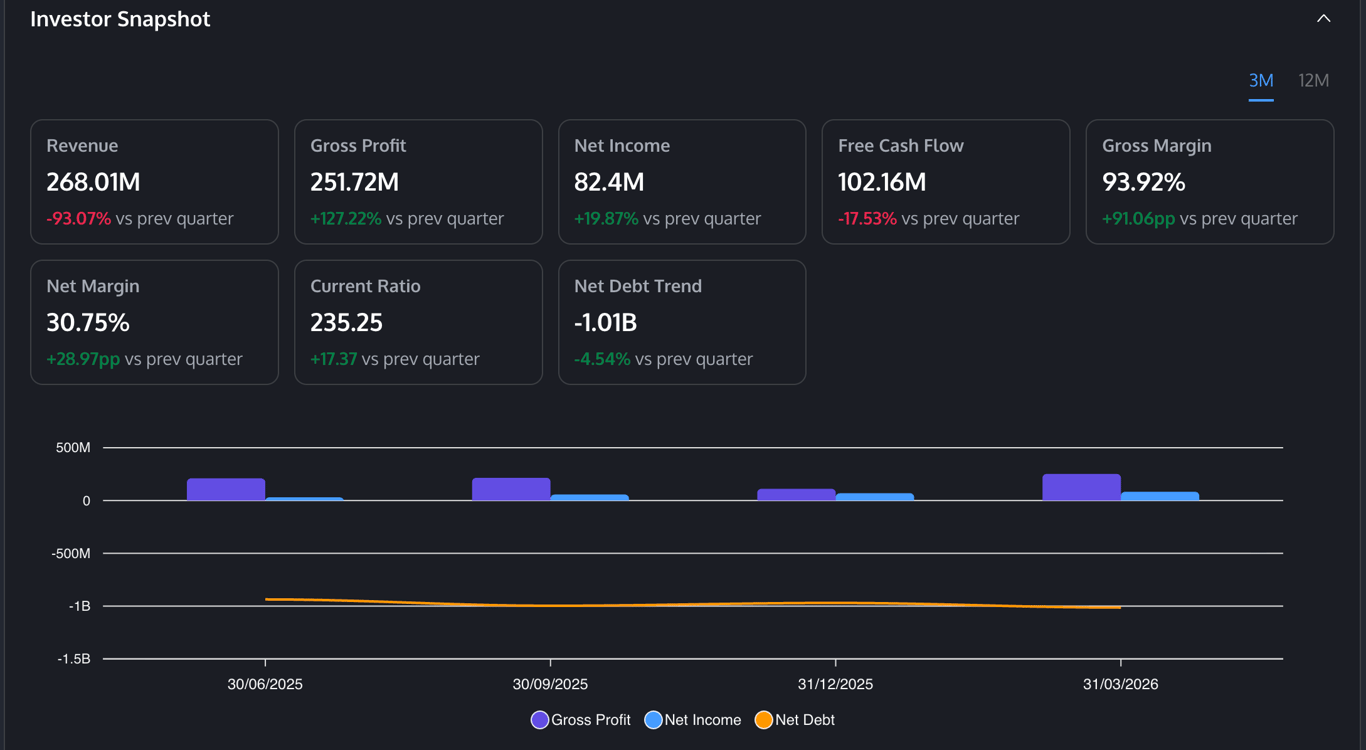This screenshot has height=750, width=1366.
Task: Click the Revenue card title
Action: click(82, 145)
